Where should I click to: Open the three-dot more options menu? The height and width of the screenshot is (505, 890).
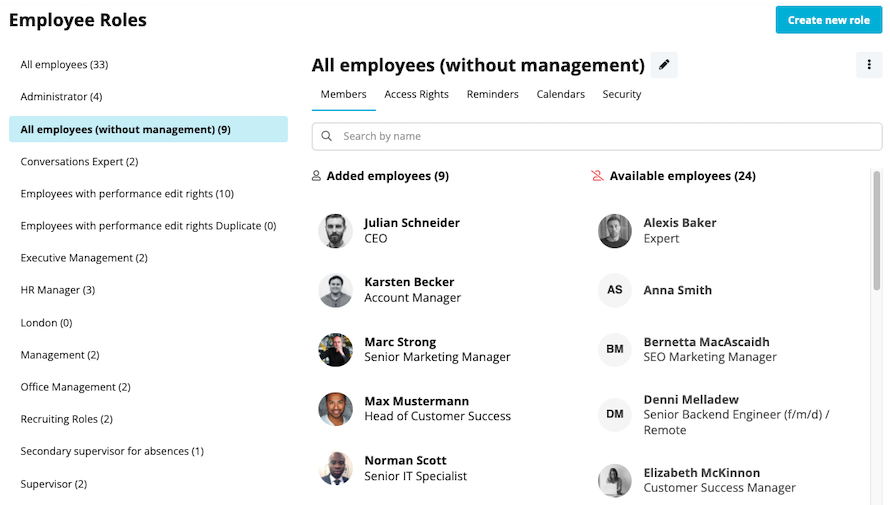coord(869,65)
